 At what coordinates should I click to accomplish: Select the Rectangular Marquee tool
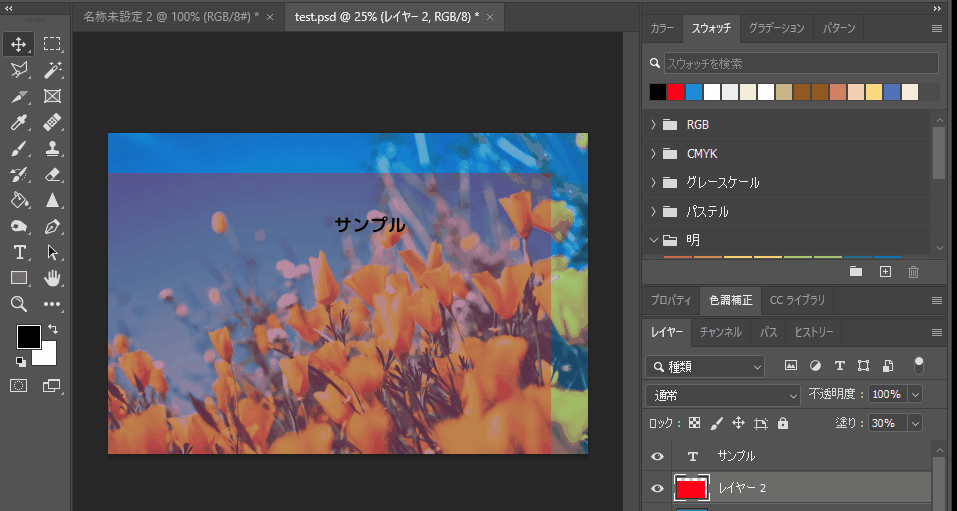(52, 44)
